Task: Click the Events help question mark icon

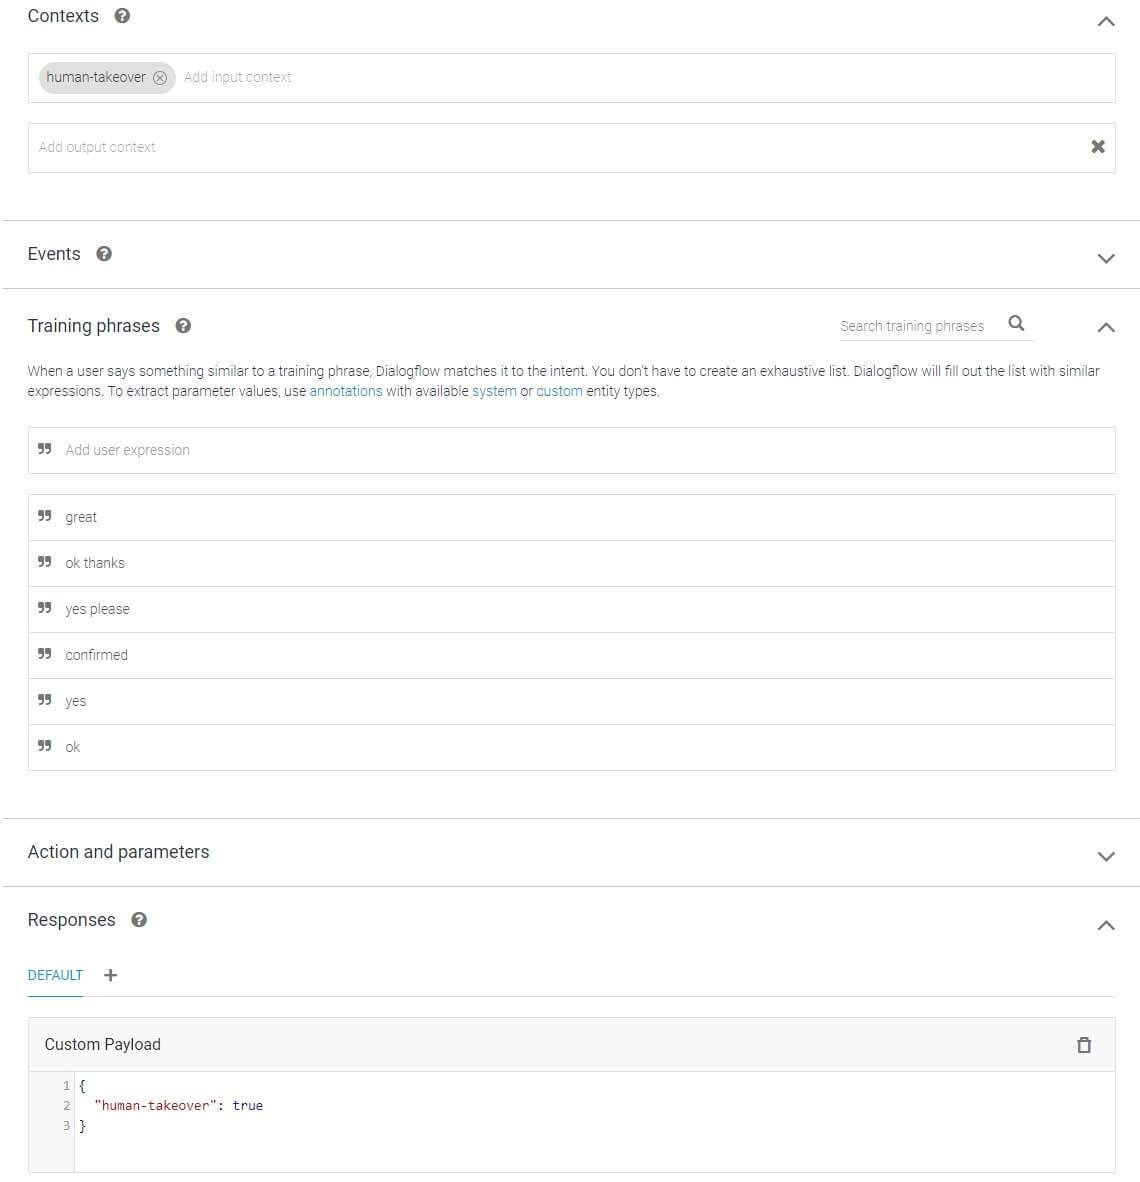Action: [104, 254]
